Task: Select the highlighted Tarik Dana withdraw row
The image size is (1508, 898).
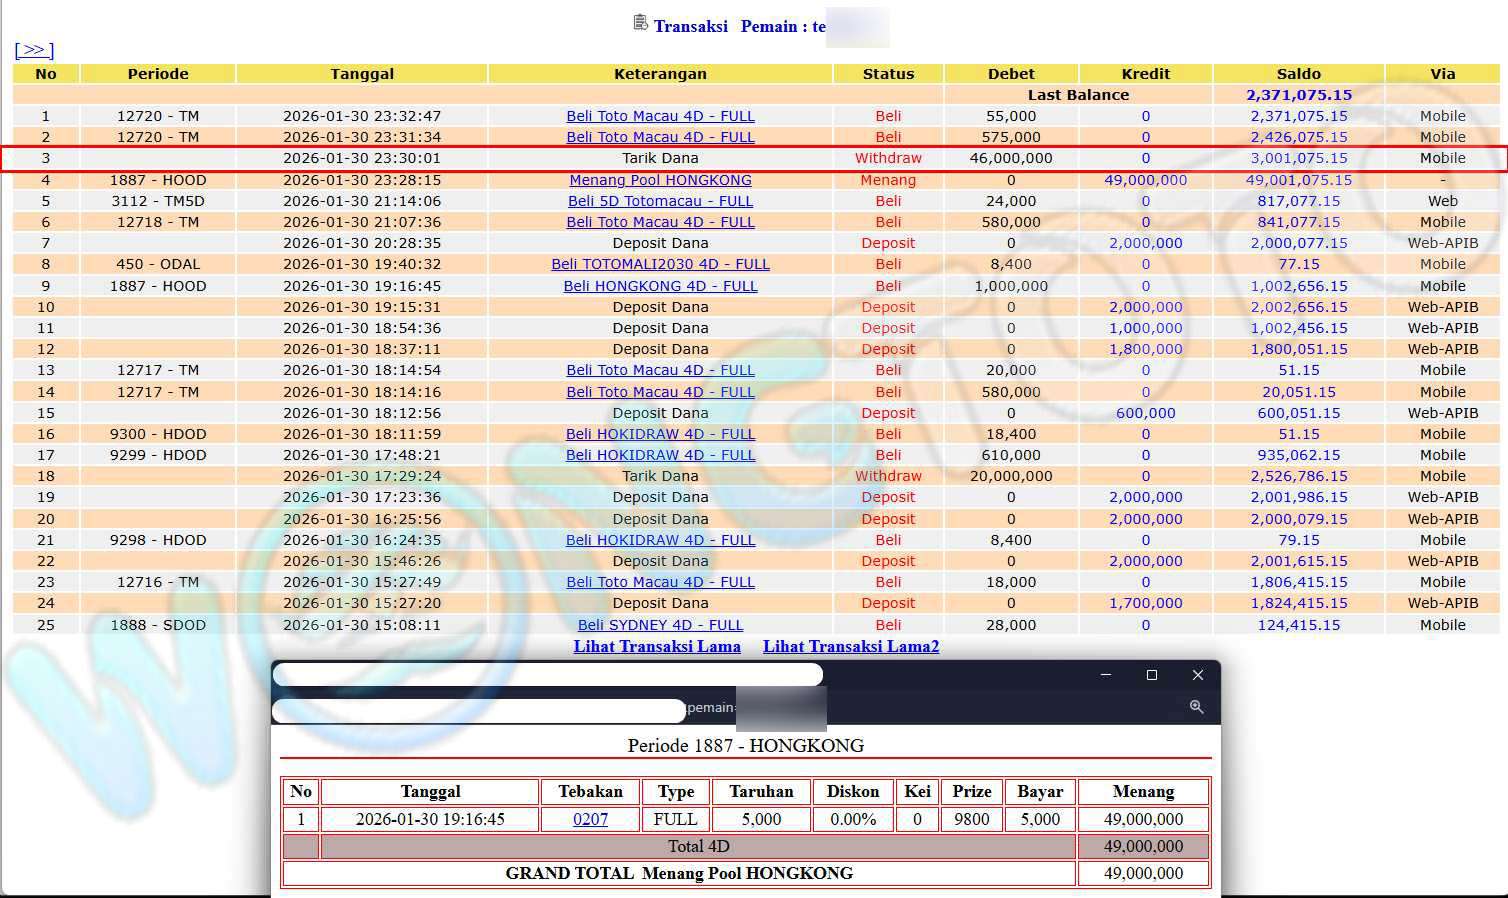Action: point(660,158)
